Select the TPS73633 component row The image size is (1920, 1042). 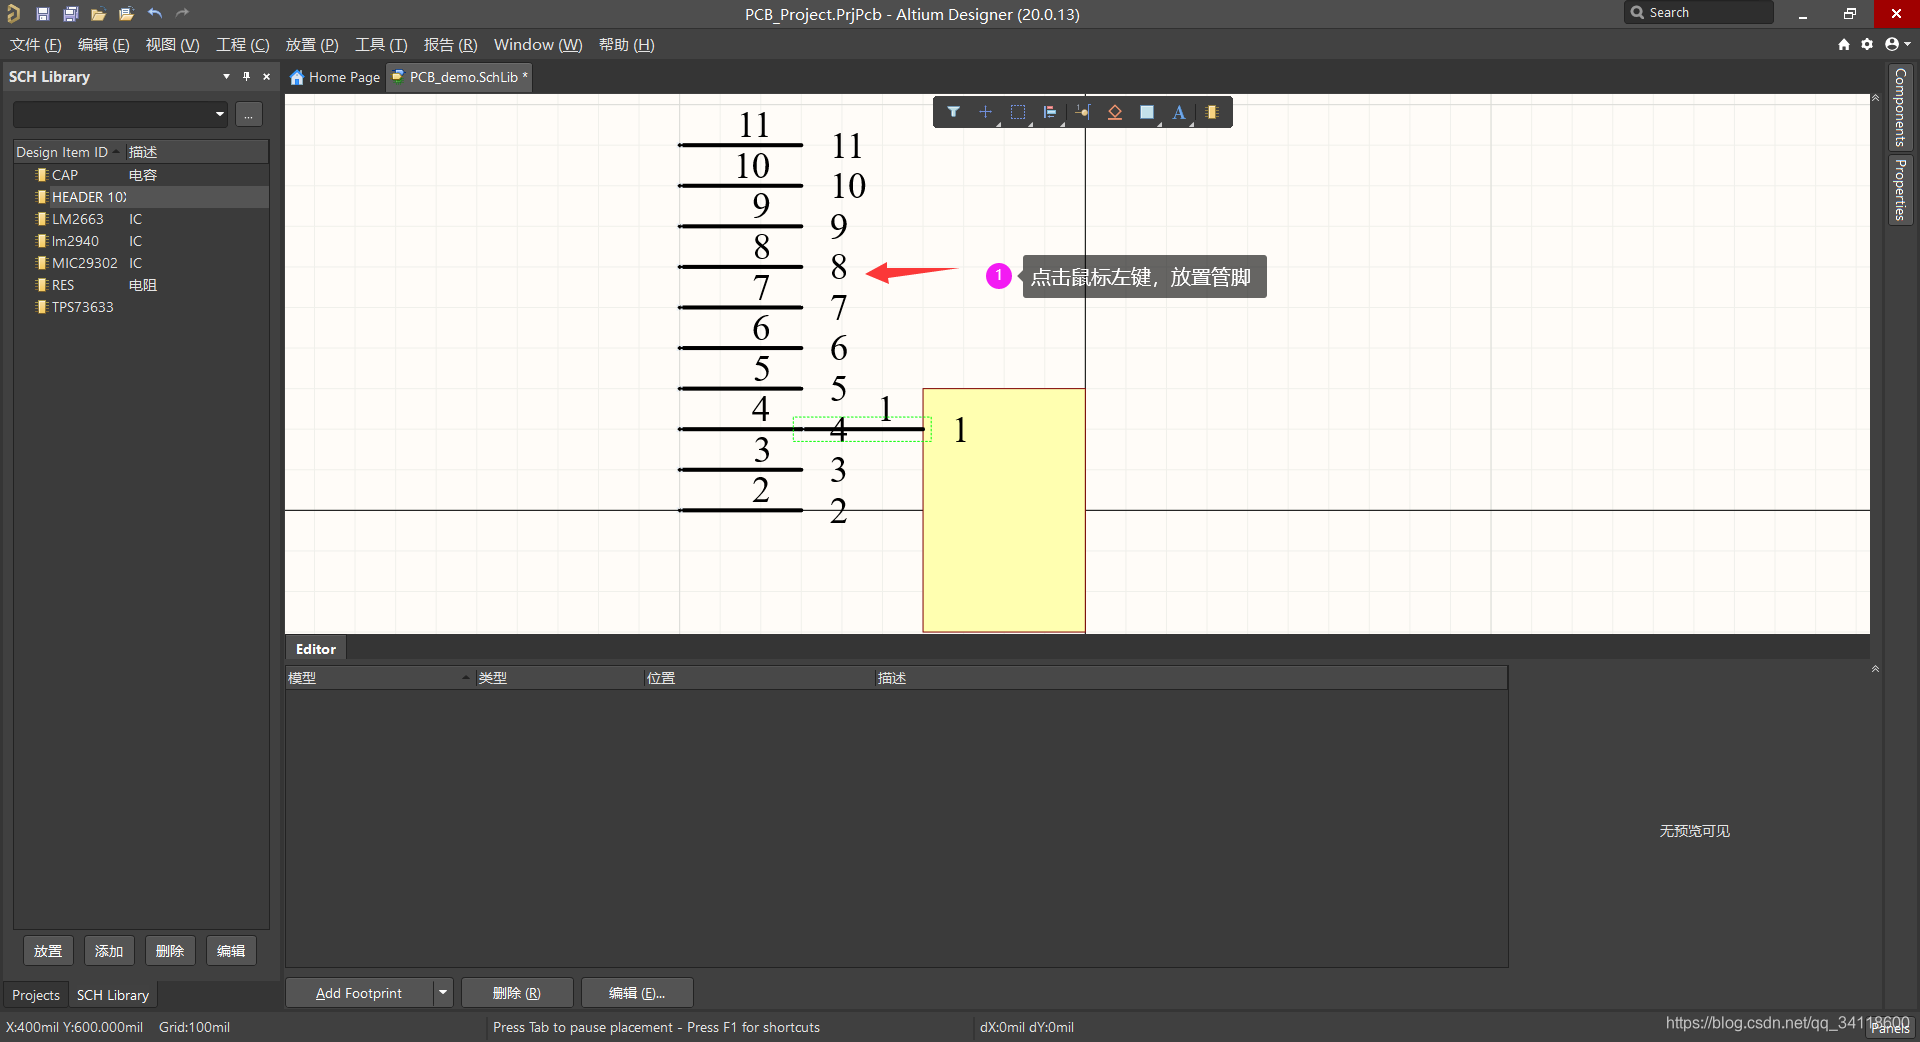click(x=141, y=307)
